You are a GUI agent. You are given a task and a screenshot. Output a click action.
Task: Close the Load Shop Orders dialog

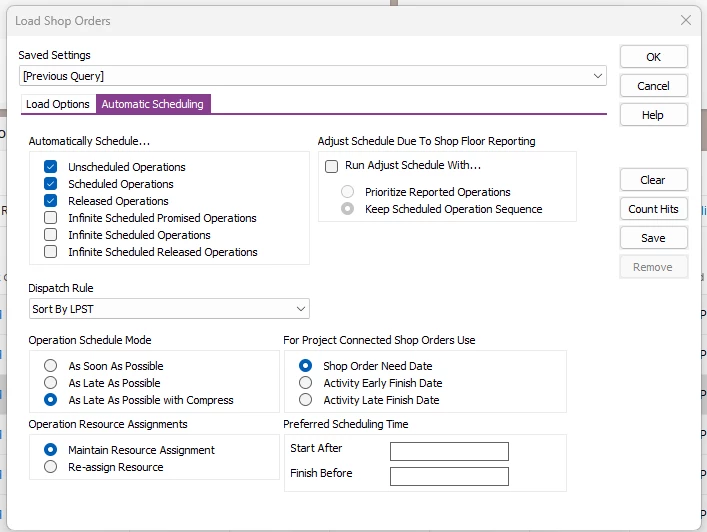[685, 20]
